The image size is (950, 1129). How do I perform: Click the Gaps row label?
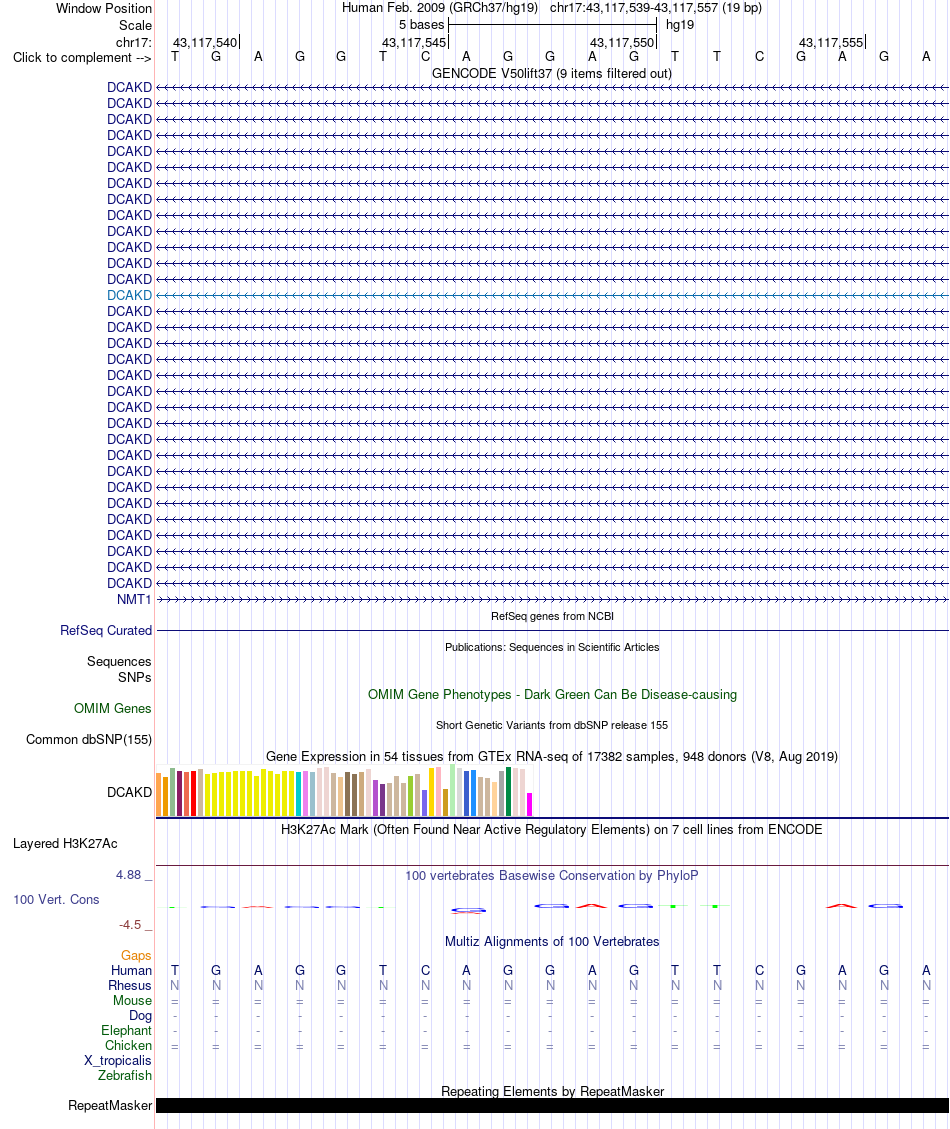pyautogui.click(x=136, y=955)
